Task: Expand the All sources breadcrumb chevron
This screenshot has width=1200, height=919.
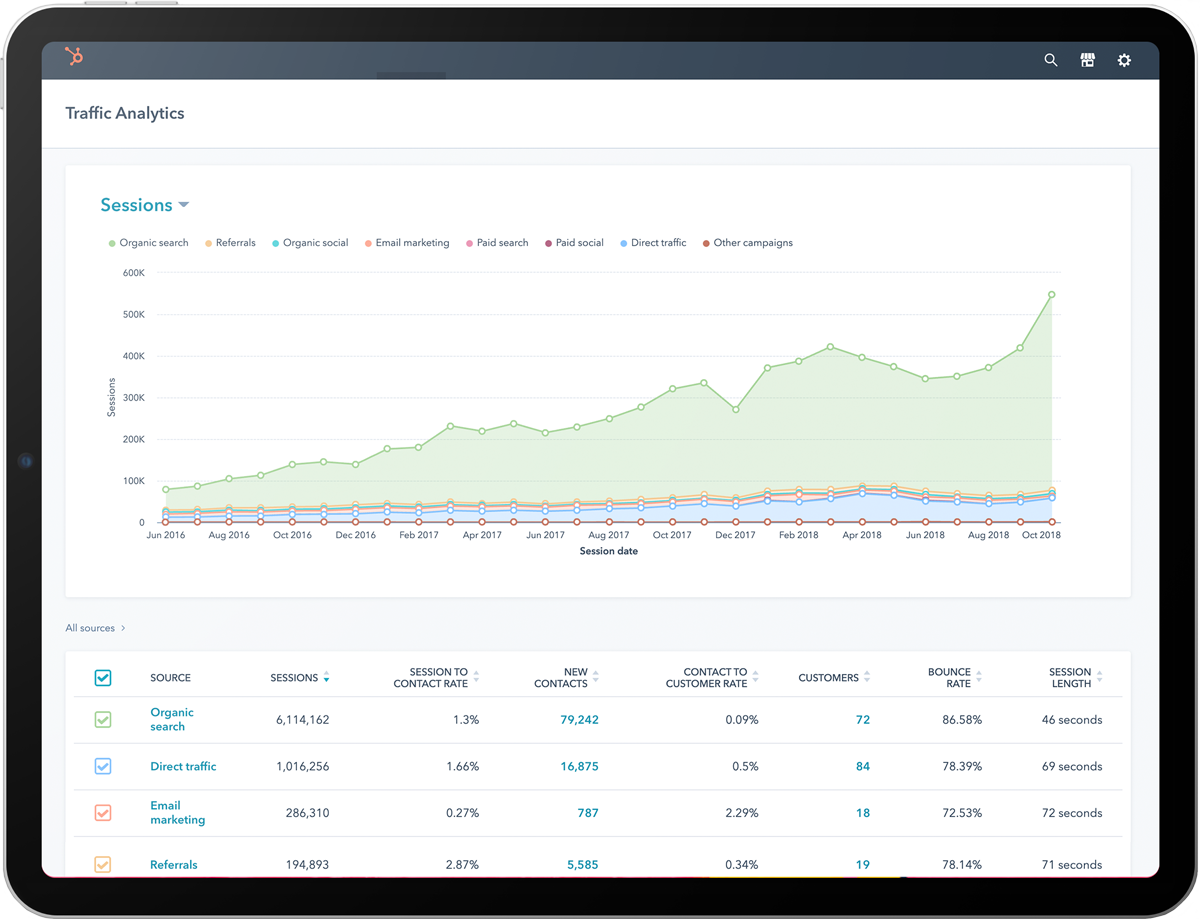Action: click(x=123, y=628)
